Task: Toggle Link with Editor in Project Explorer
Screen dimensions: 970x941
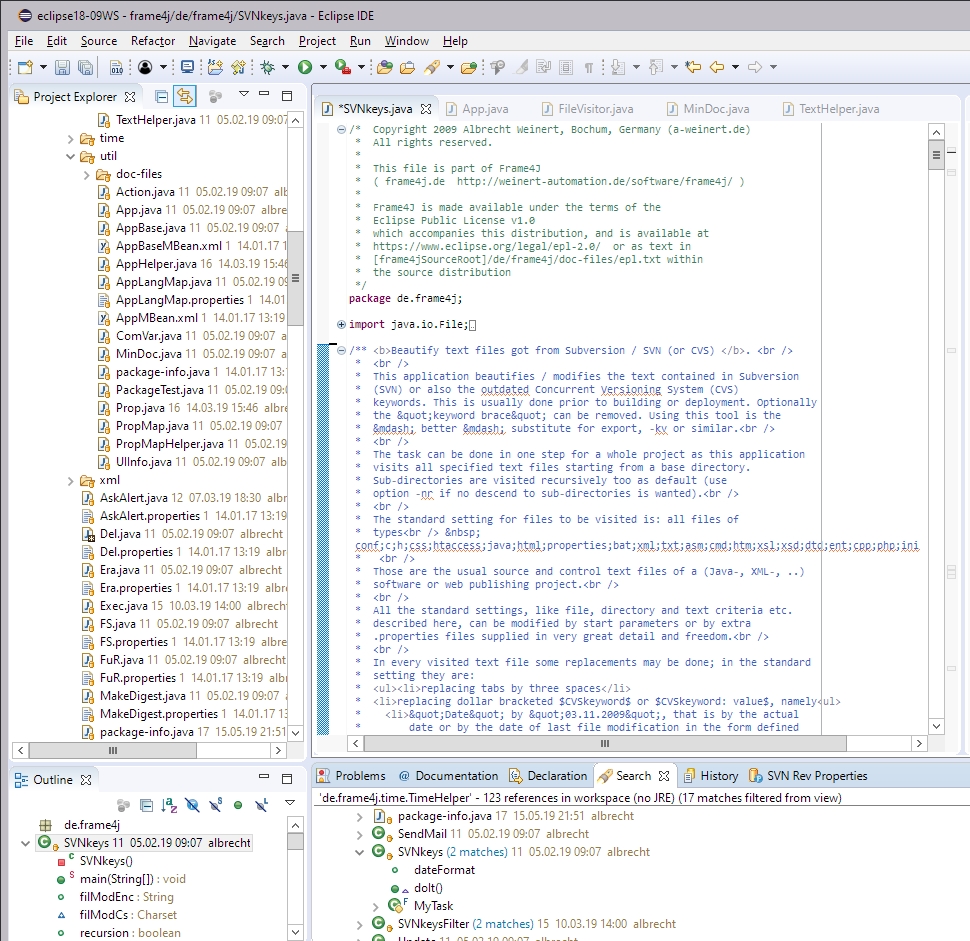Action: [x=185, y=97]
